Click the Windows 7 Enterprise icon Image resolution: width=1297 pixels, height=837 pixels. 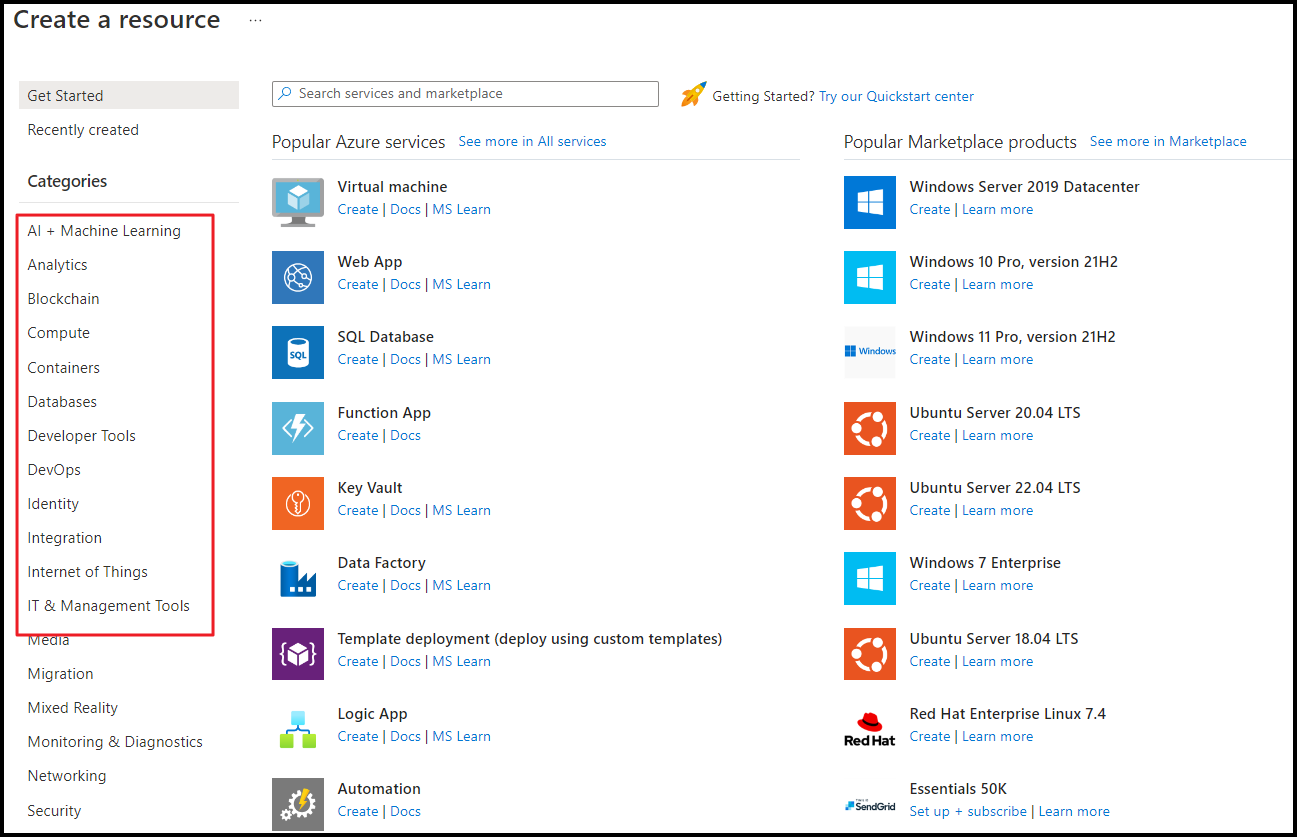point(870,578)
